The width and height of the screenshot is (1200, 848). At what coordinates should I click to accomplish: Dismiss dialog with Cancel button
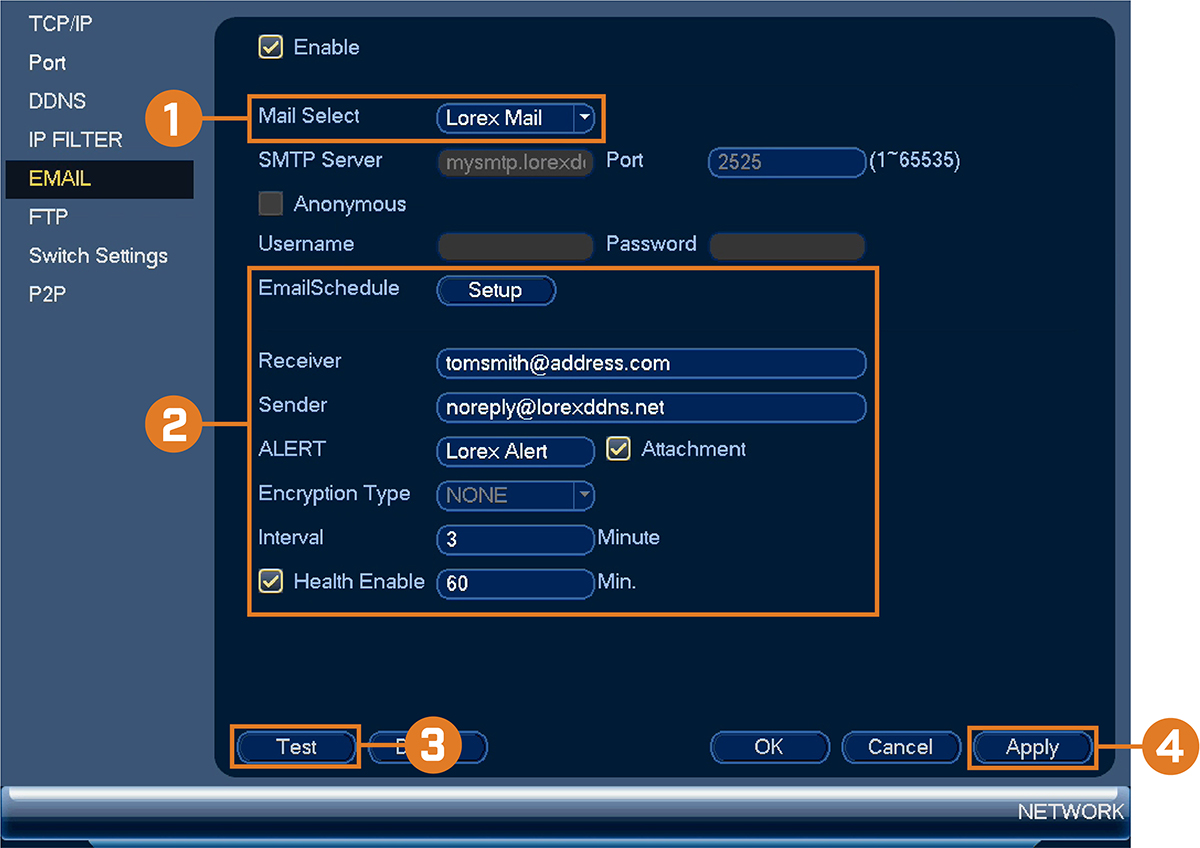(x=901, y=747)
